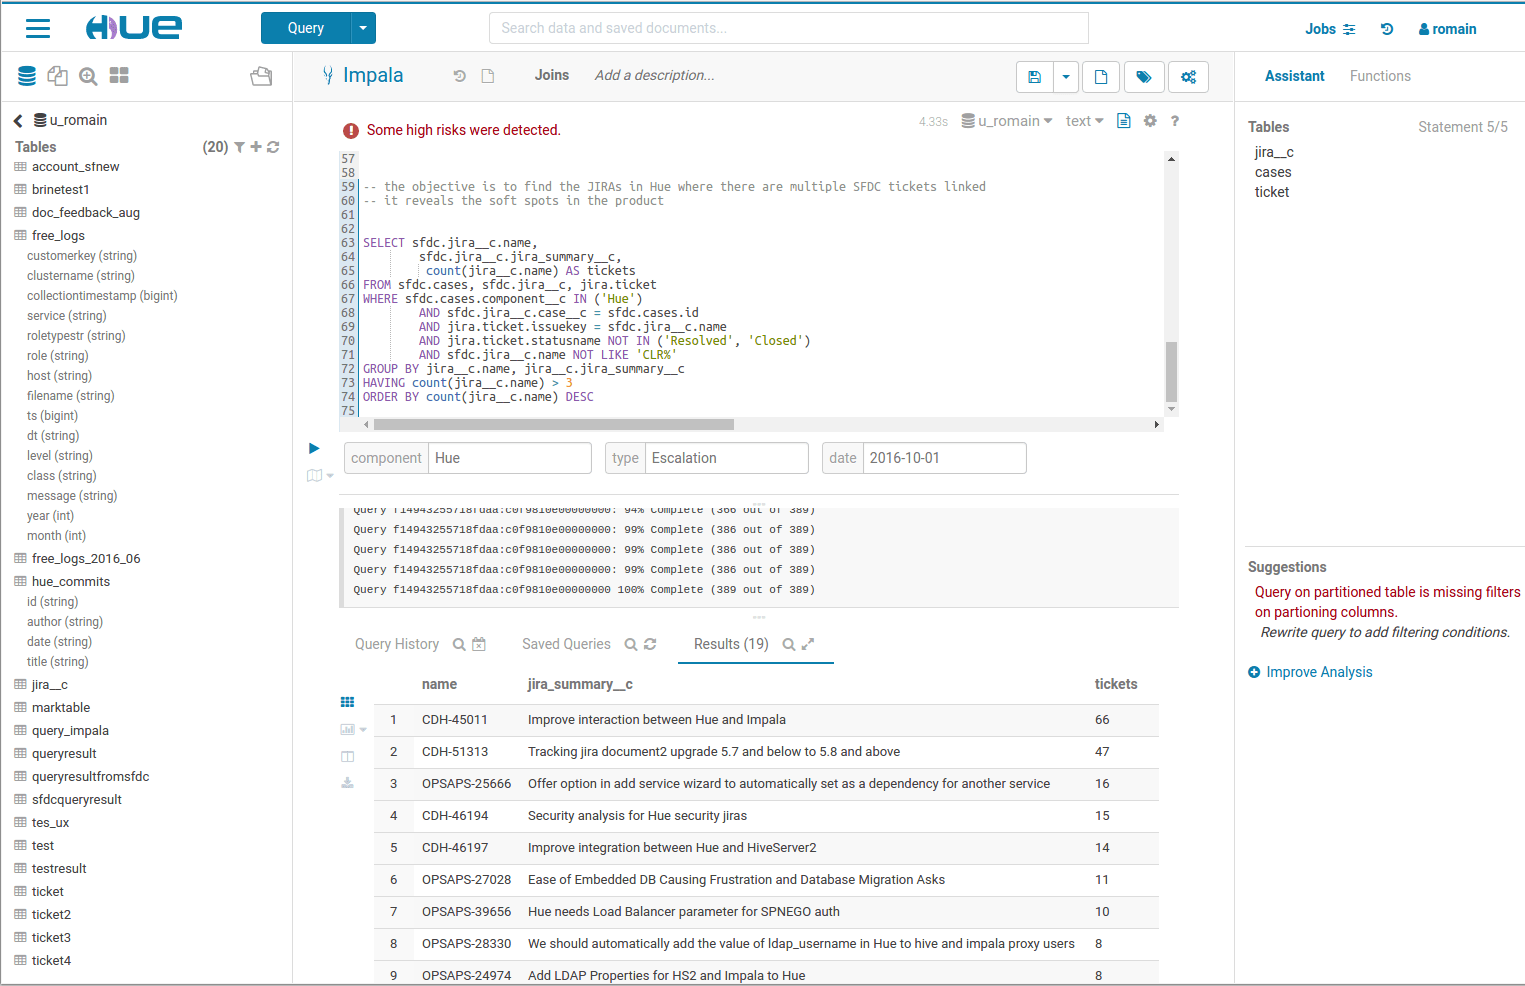Open the text format dropdown
The height and width of the screenshot is (986, 1525).
coord(1084,120)
